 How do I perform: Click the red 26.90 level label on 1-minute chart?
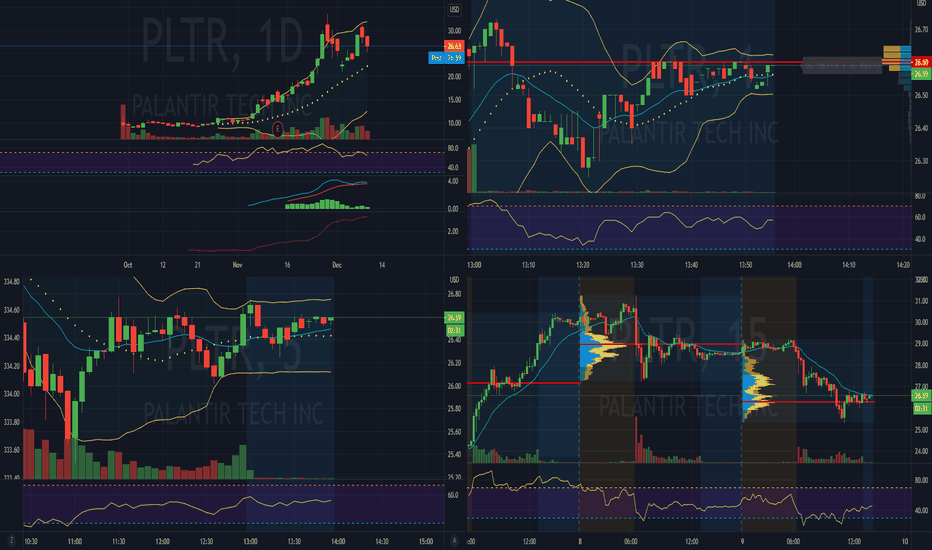pyautogui.click(x=921, y=62)
